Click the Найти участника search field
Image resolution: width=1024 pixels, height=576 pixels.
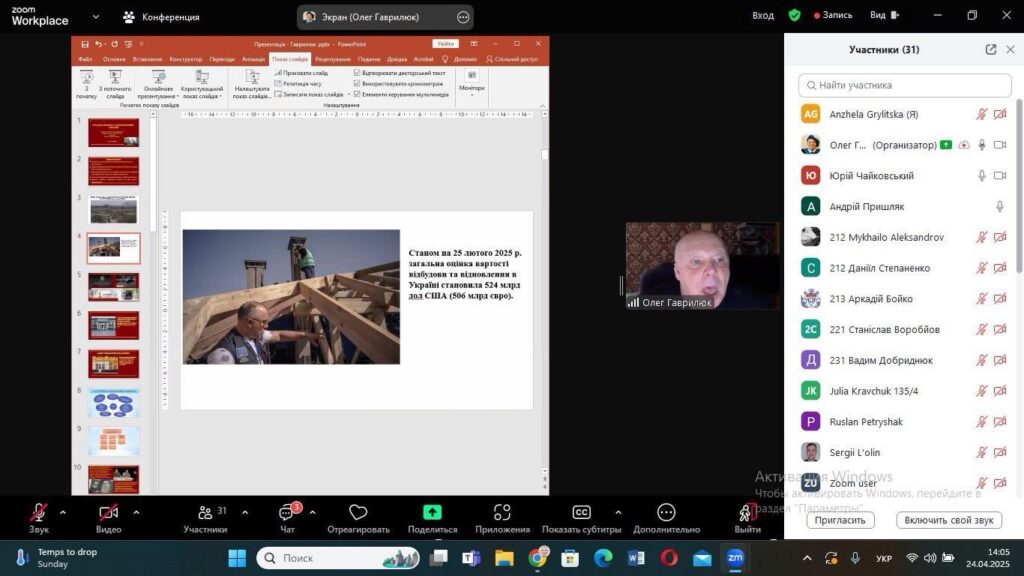click(905, 85)
